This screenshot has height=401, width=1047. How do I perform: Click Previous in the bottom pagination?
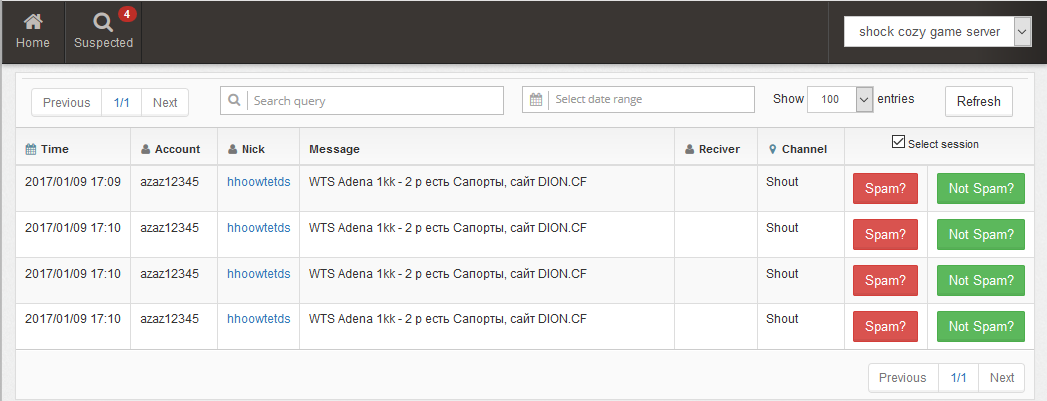pos(903,378)
